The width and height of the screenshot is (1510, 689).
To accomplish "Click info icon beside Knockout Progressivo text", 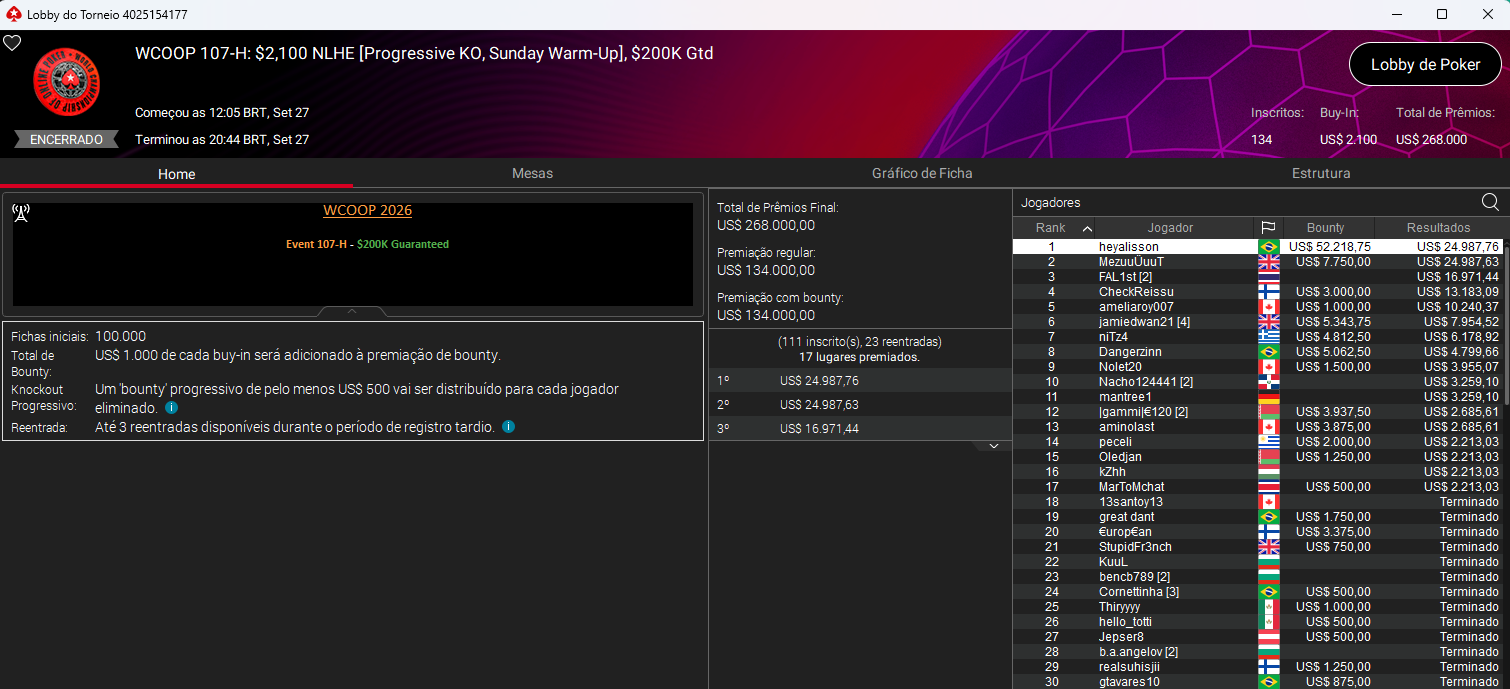I will [171, 408].
